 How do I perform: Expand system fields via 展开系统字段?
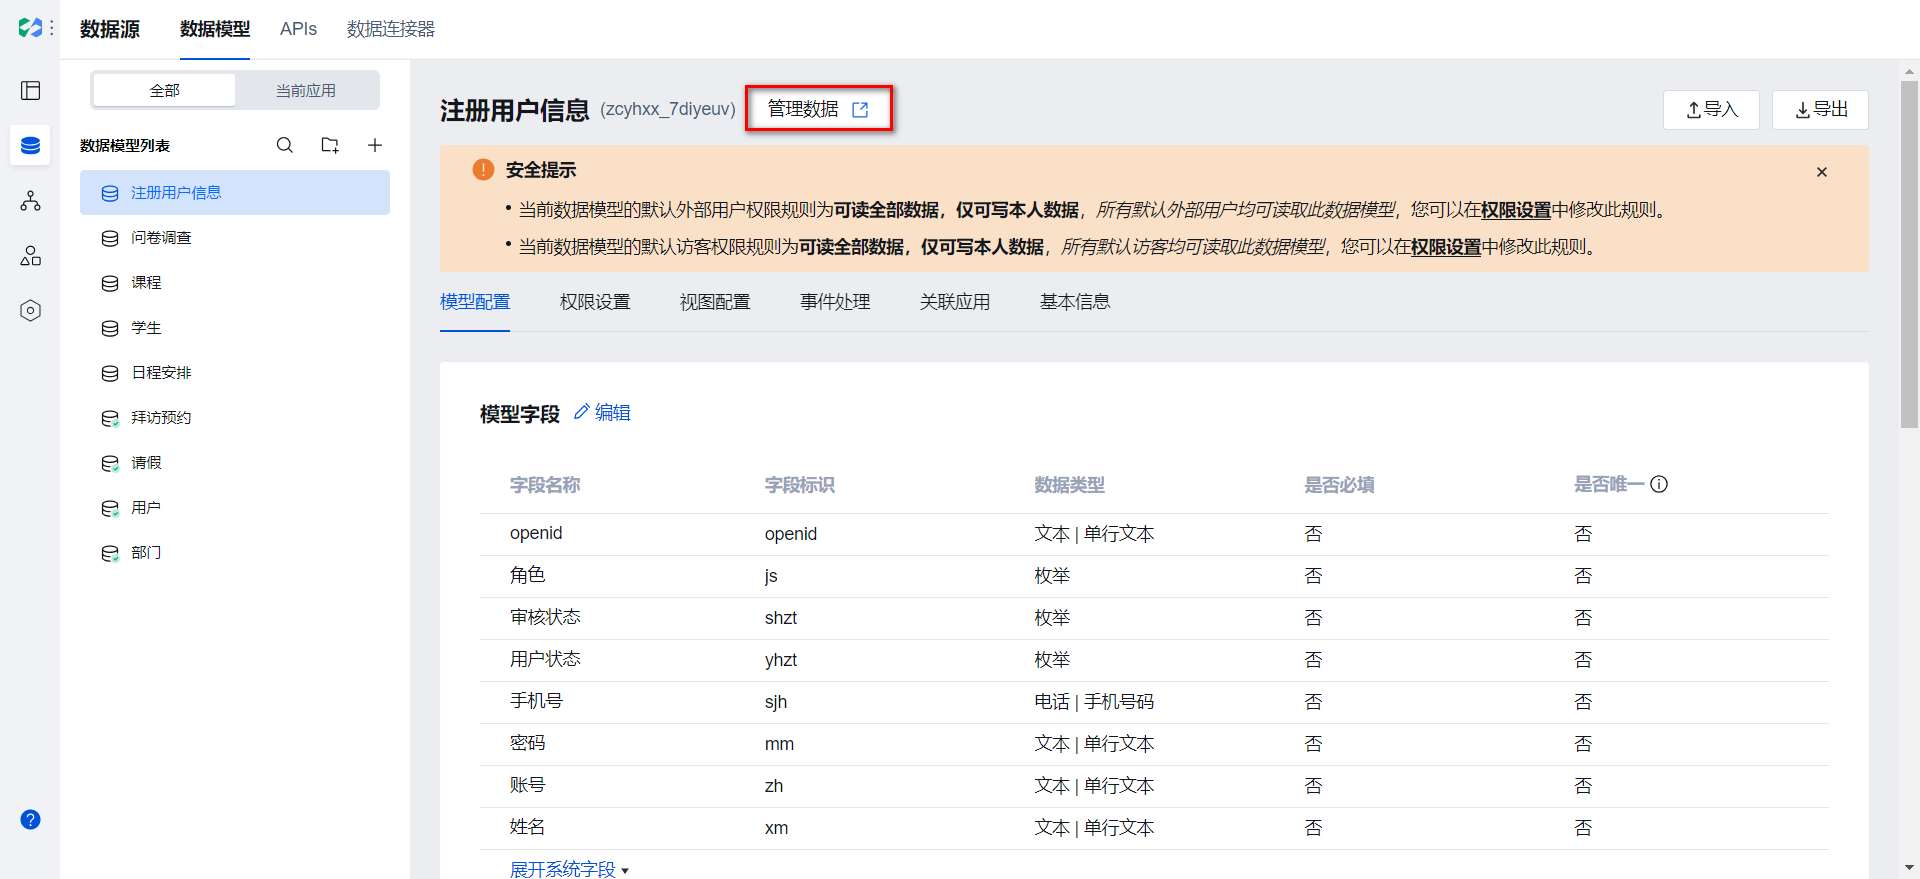click(x=569, y=869)
